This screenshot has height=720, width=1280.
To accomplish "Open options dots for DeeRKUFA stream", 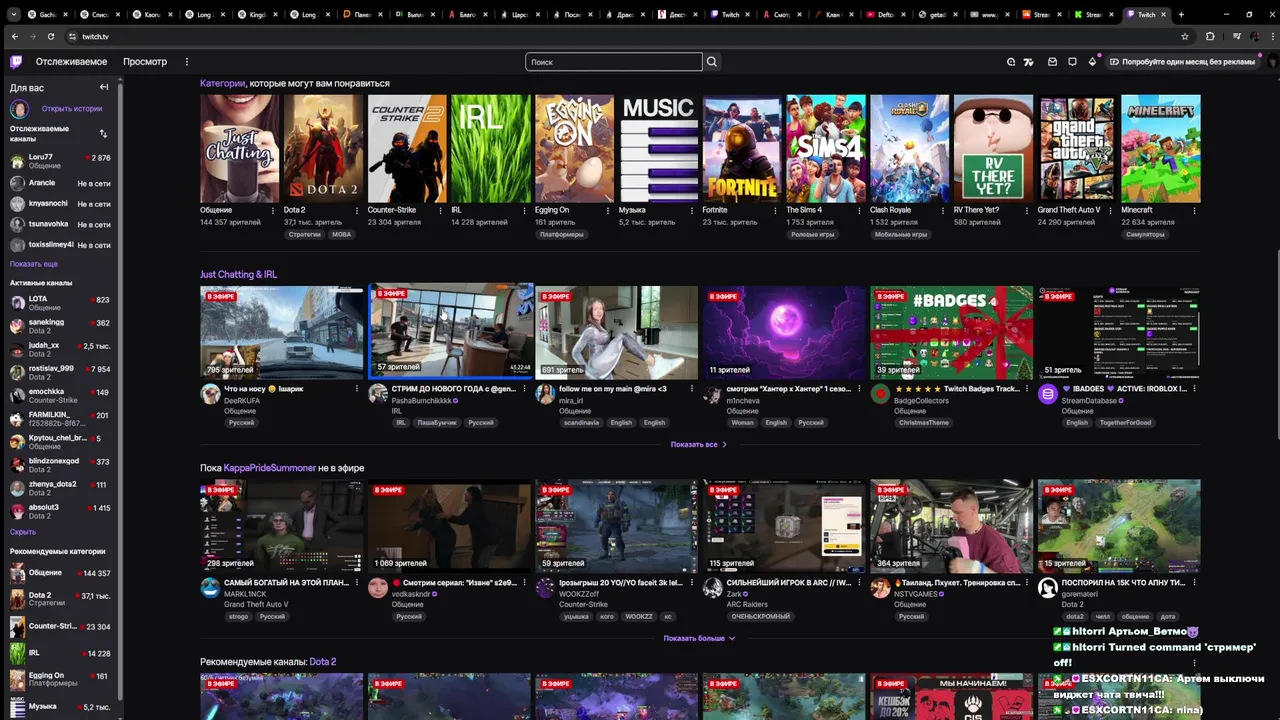I will coord(356,389).
